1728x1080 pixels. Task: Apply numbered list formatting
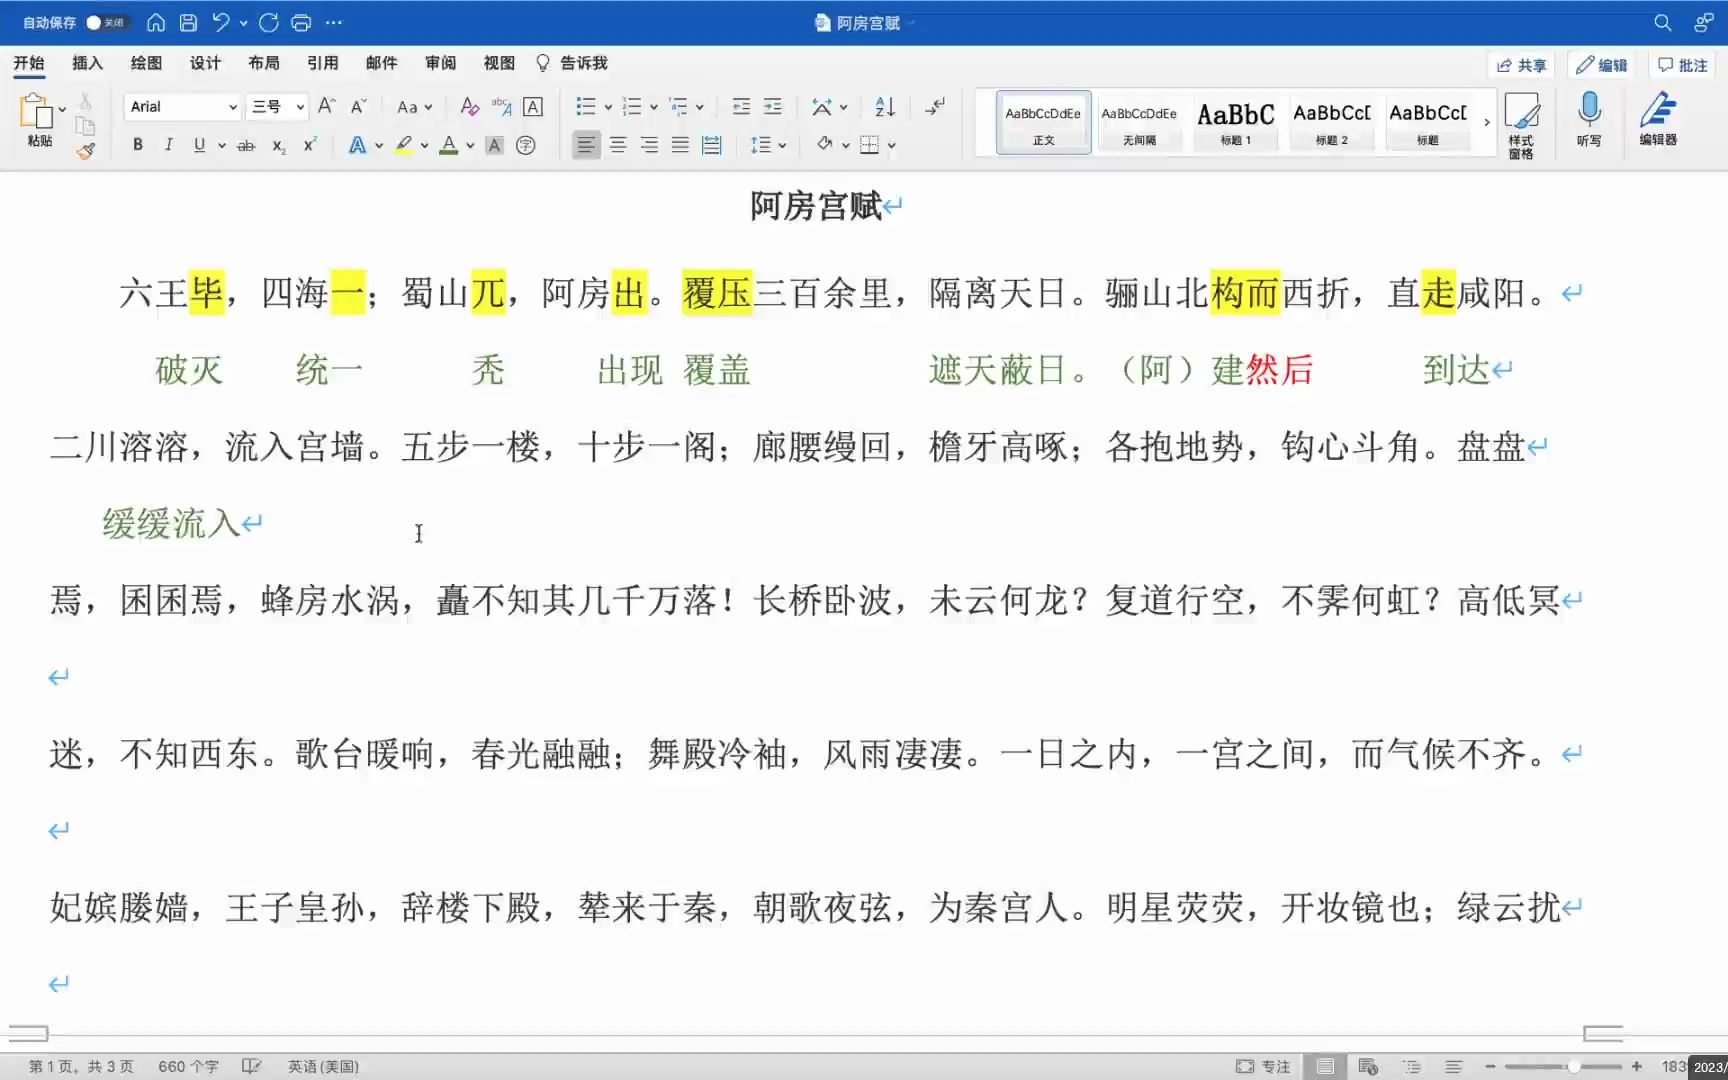[632, 106]
